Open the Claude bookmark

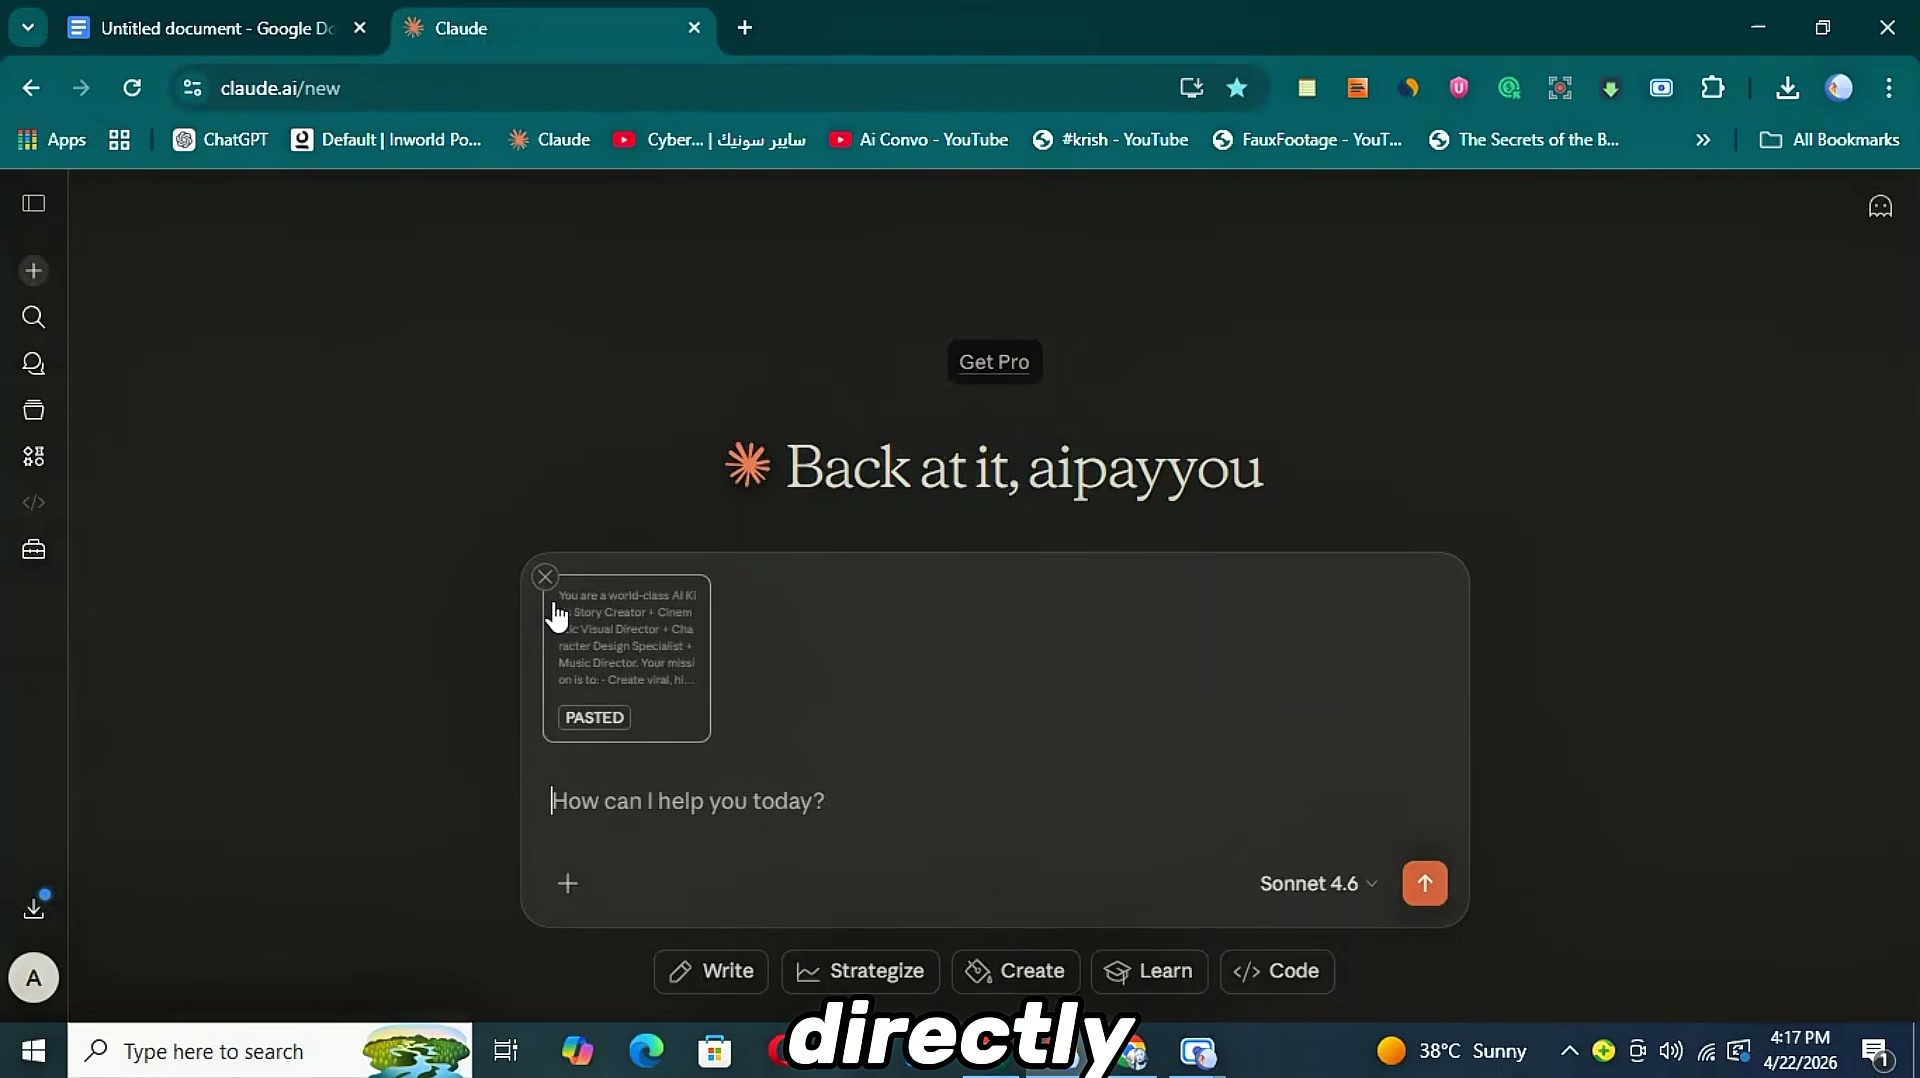click(549, 140)
